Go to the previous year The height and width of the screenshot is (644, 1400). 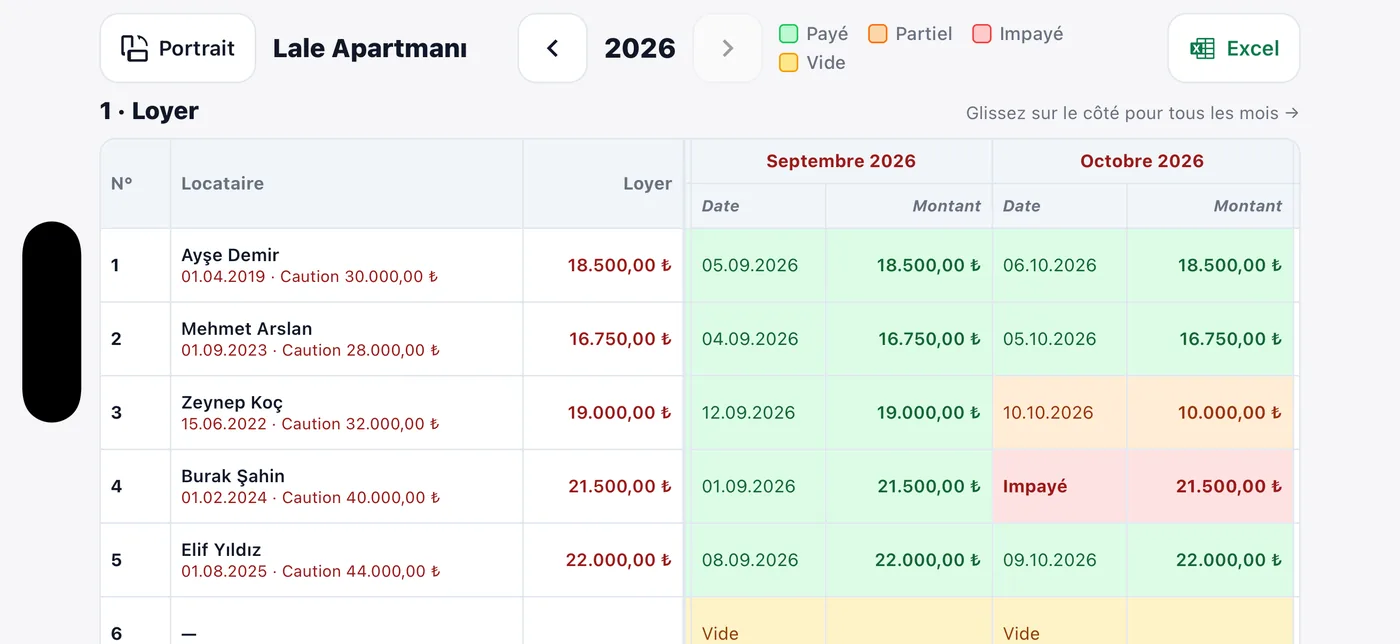tap(552, 48)
